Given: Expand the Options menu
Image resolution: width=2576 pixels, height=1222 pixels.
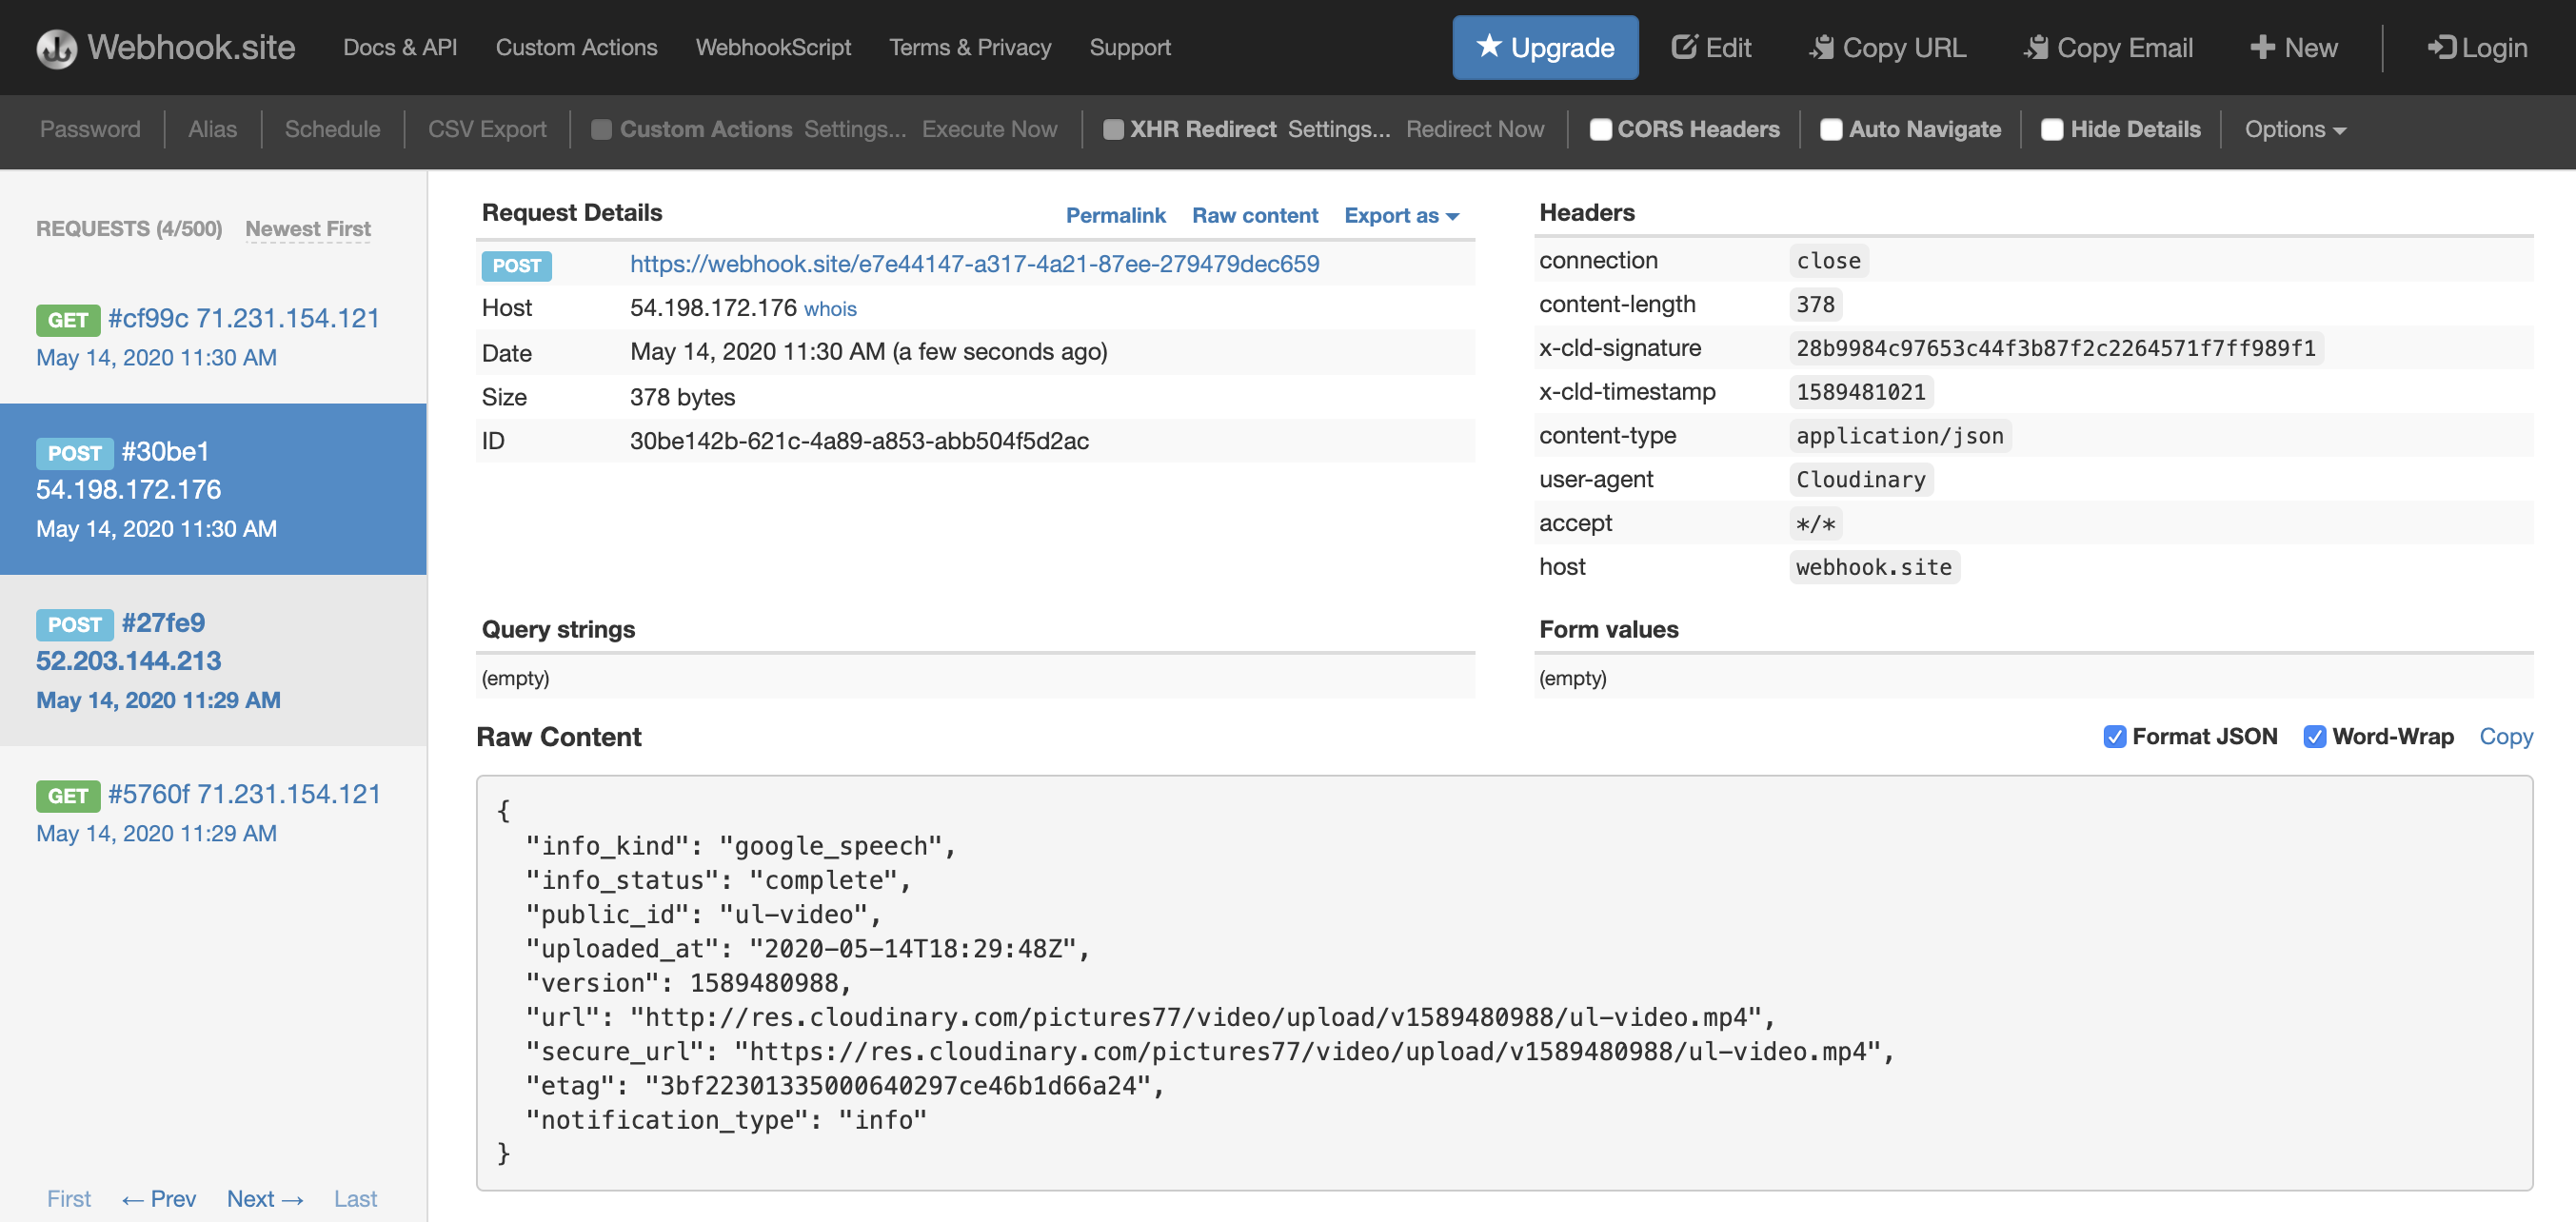Looking at the screenshot, I should click(2294, 129).
